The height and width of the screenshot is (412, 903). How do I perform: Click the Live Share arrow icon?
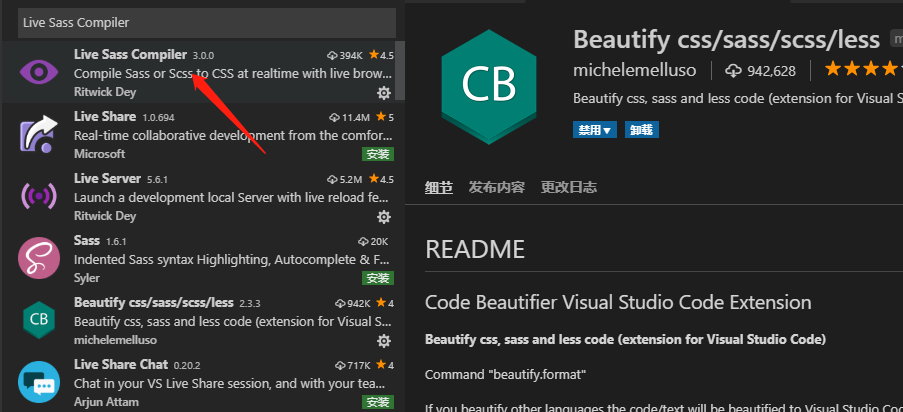(x=39, y=134)
